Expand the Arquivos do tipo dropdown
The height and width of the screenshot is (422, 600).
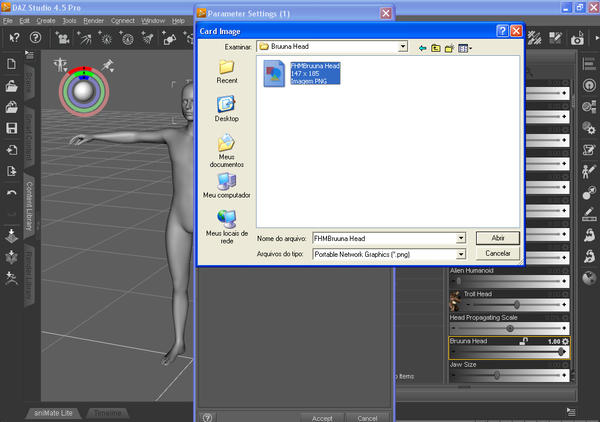[461, 254]
